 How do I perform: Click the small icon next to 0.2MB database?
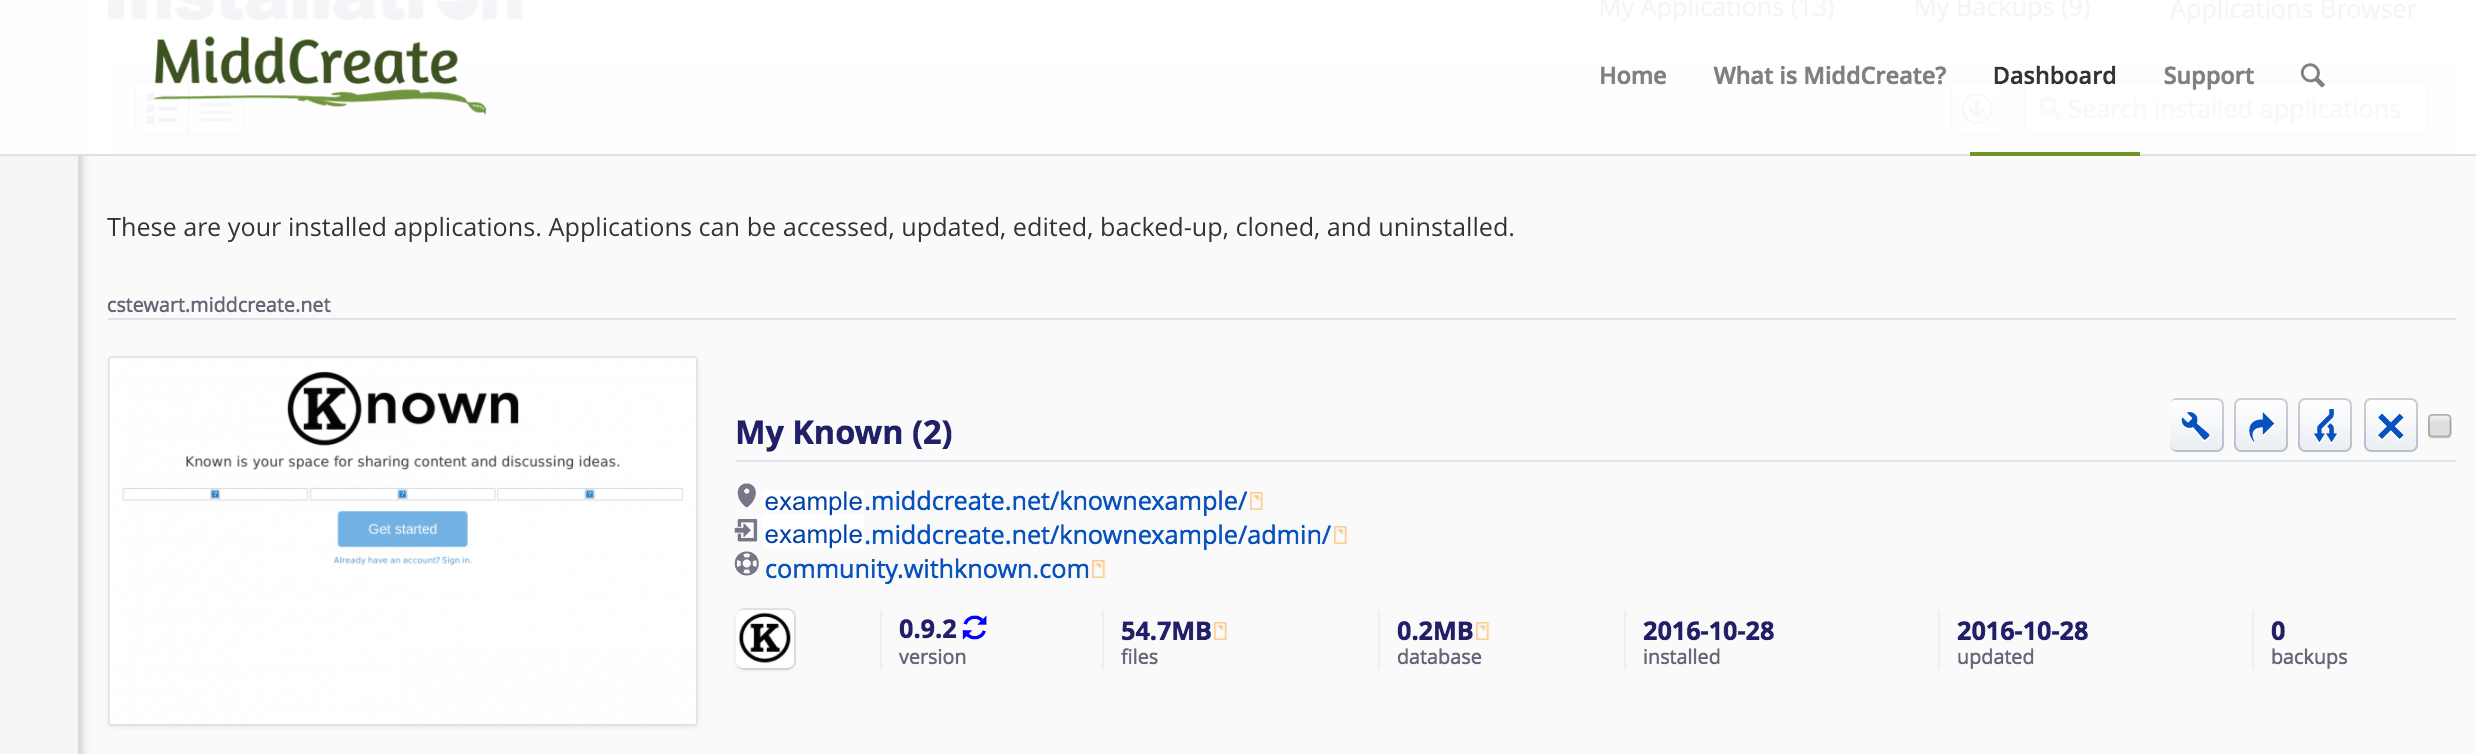1482,631
